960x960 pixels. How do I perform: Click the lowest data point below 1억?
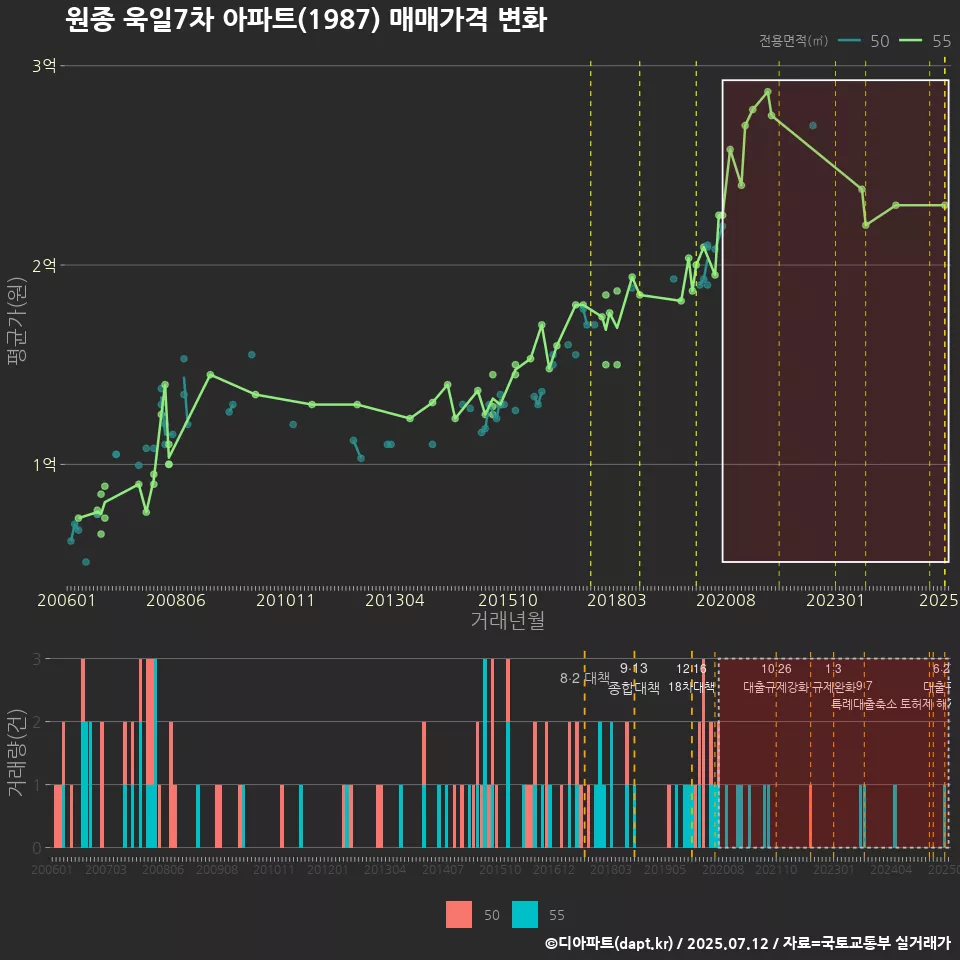86,562
